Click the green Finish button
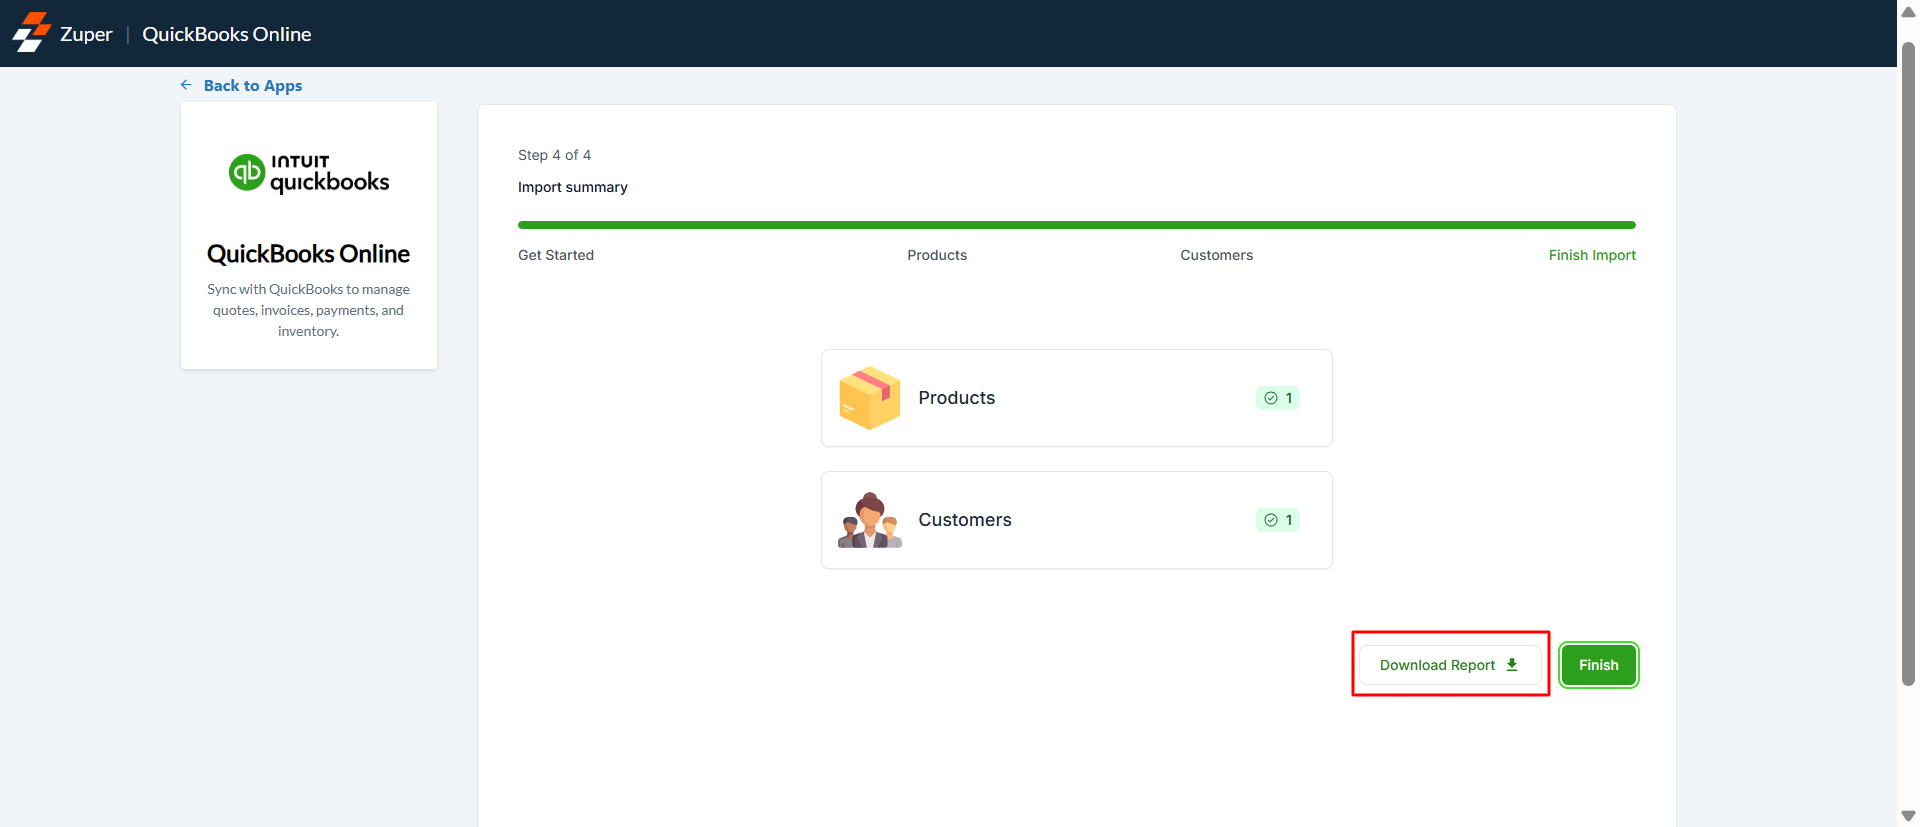This screenshot has width=1920, height=827. pos(1599,665)
